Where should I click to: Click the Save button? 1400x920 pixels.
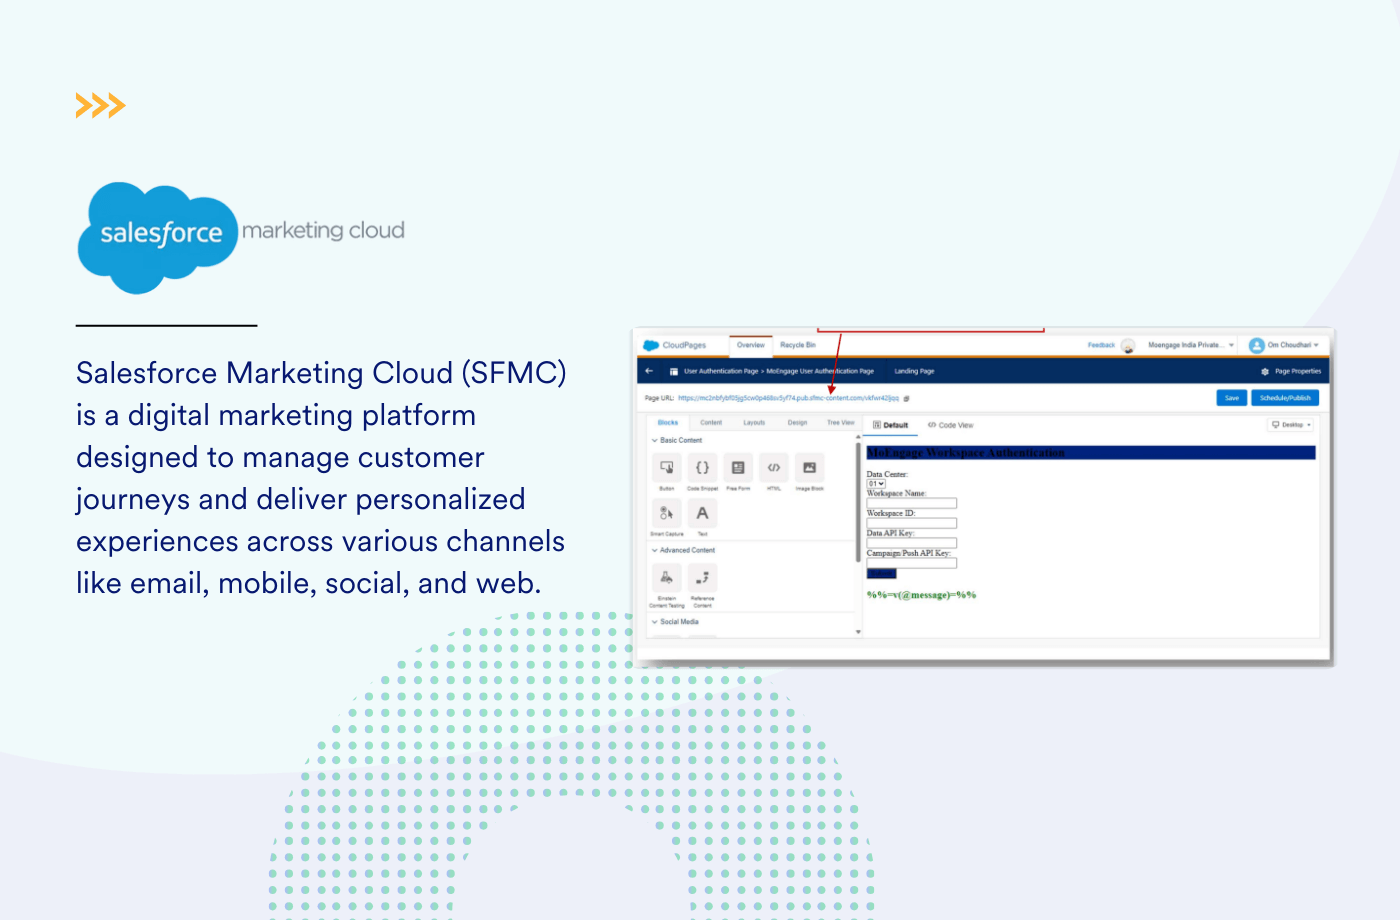coord(1232,398)
